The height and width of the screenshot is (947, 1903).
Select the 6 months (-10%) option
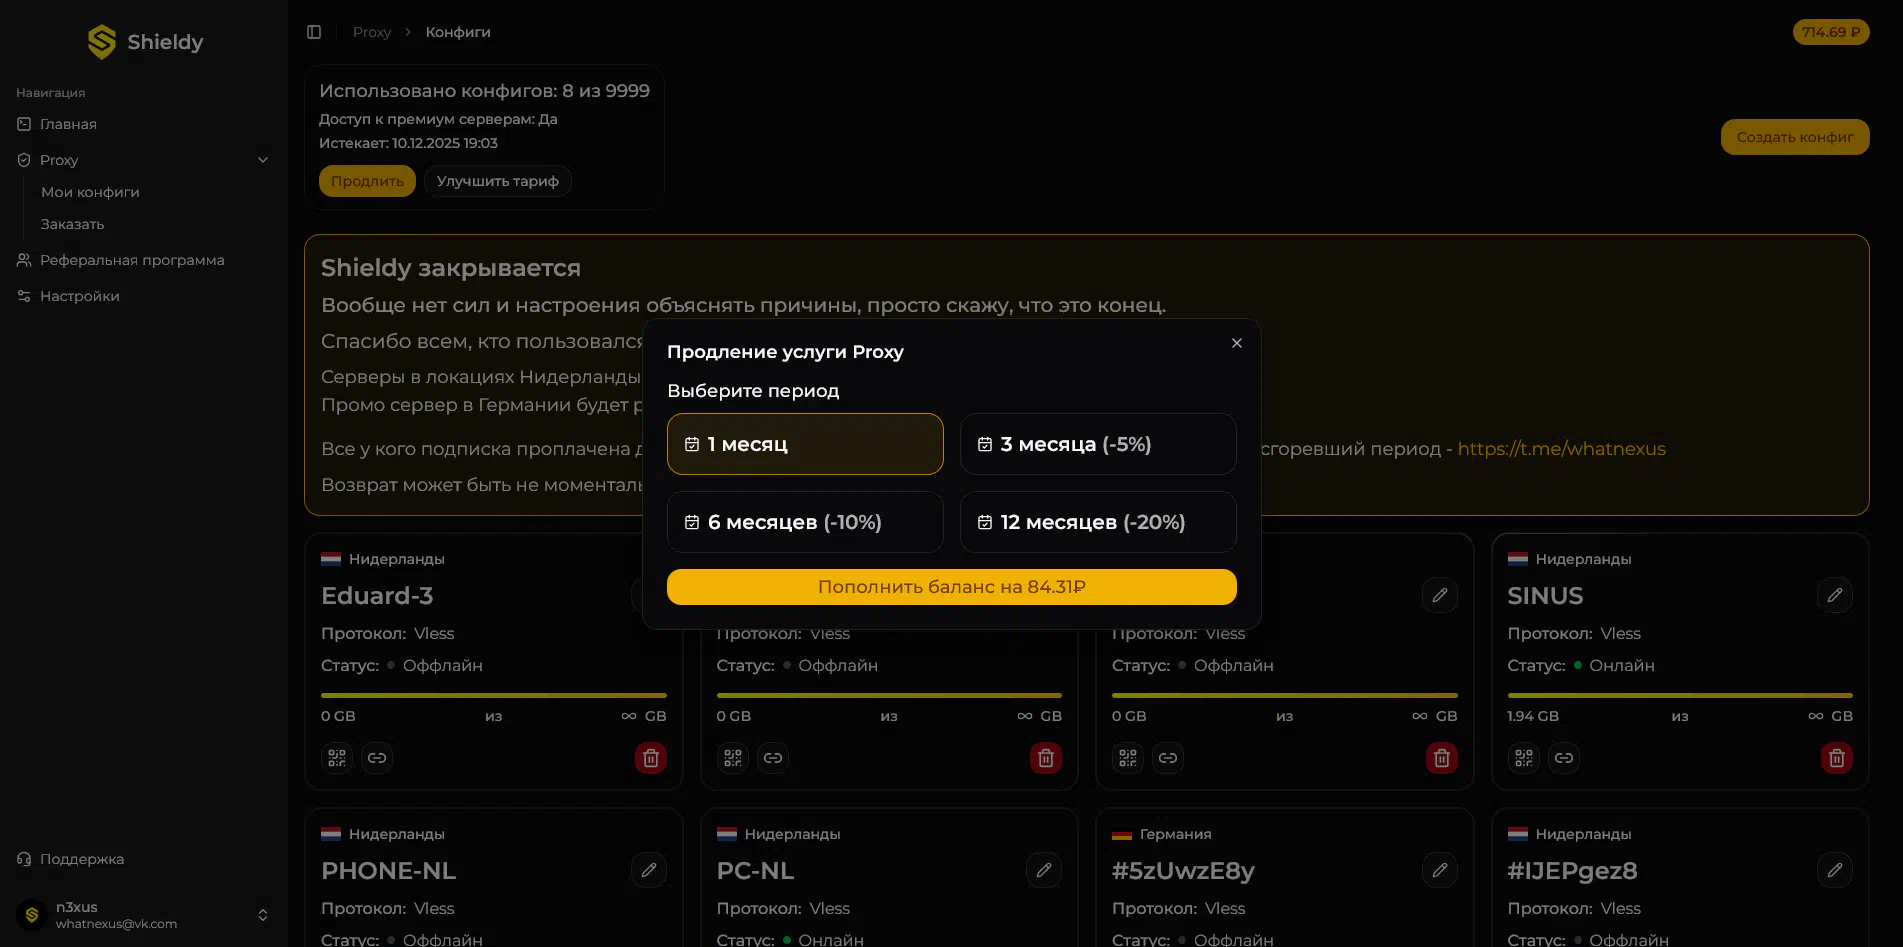coord(805,522)
